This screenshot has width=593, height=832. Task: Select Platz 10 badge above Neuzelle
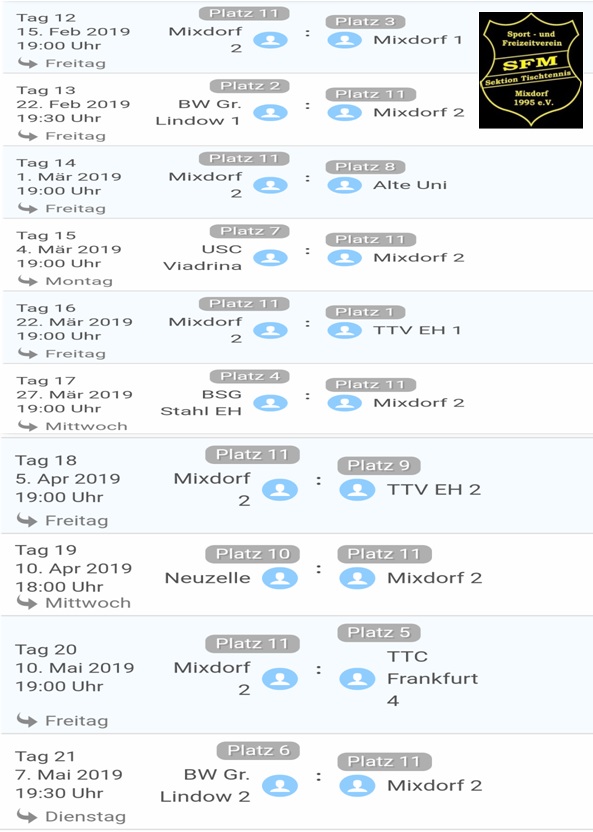252,554
